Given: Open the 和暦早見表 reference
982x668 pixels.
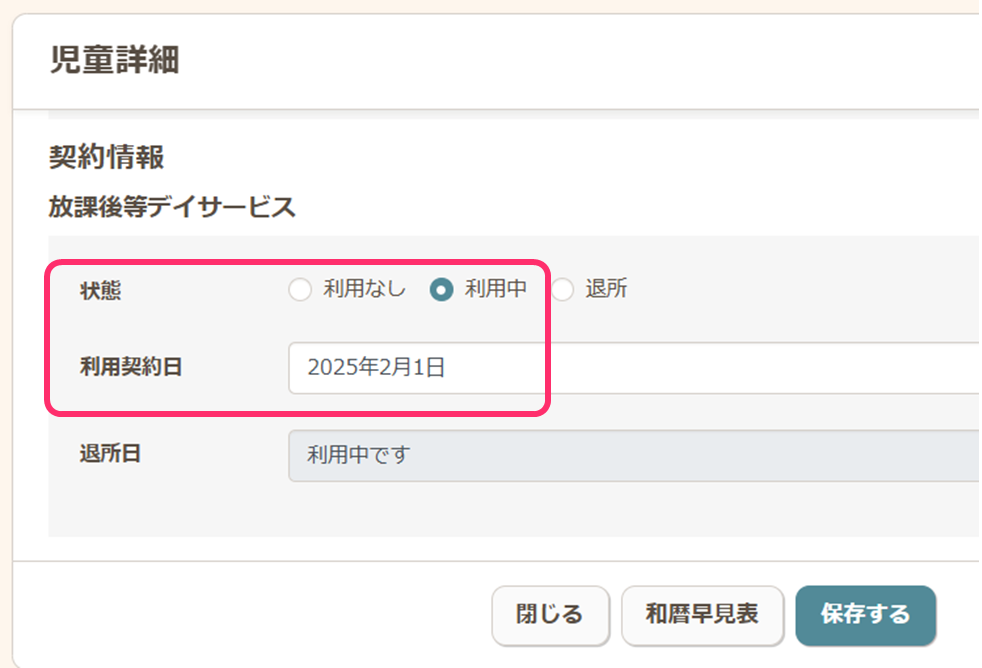Looking at the screenshot, I should click(x=702, y=614).
